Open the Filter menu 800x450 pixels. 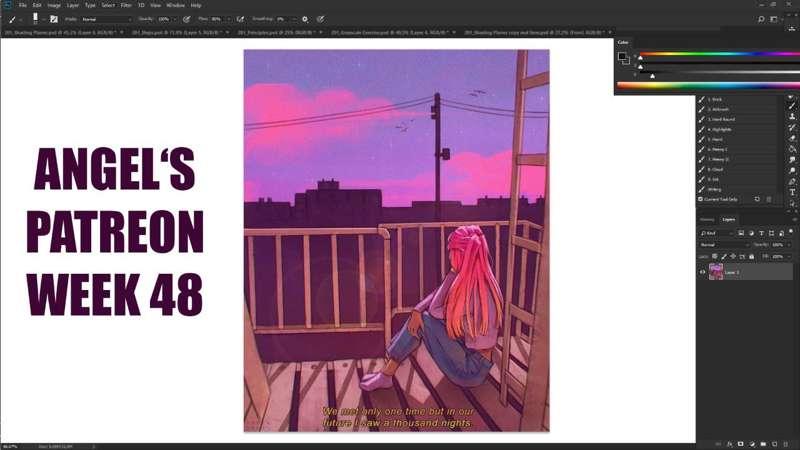126,5
